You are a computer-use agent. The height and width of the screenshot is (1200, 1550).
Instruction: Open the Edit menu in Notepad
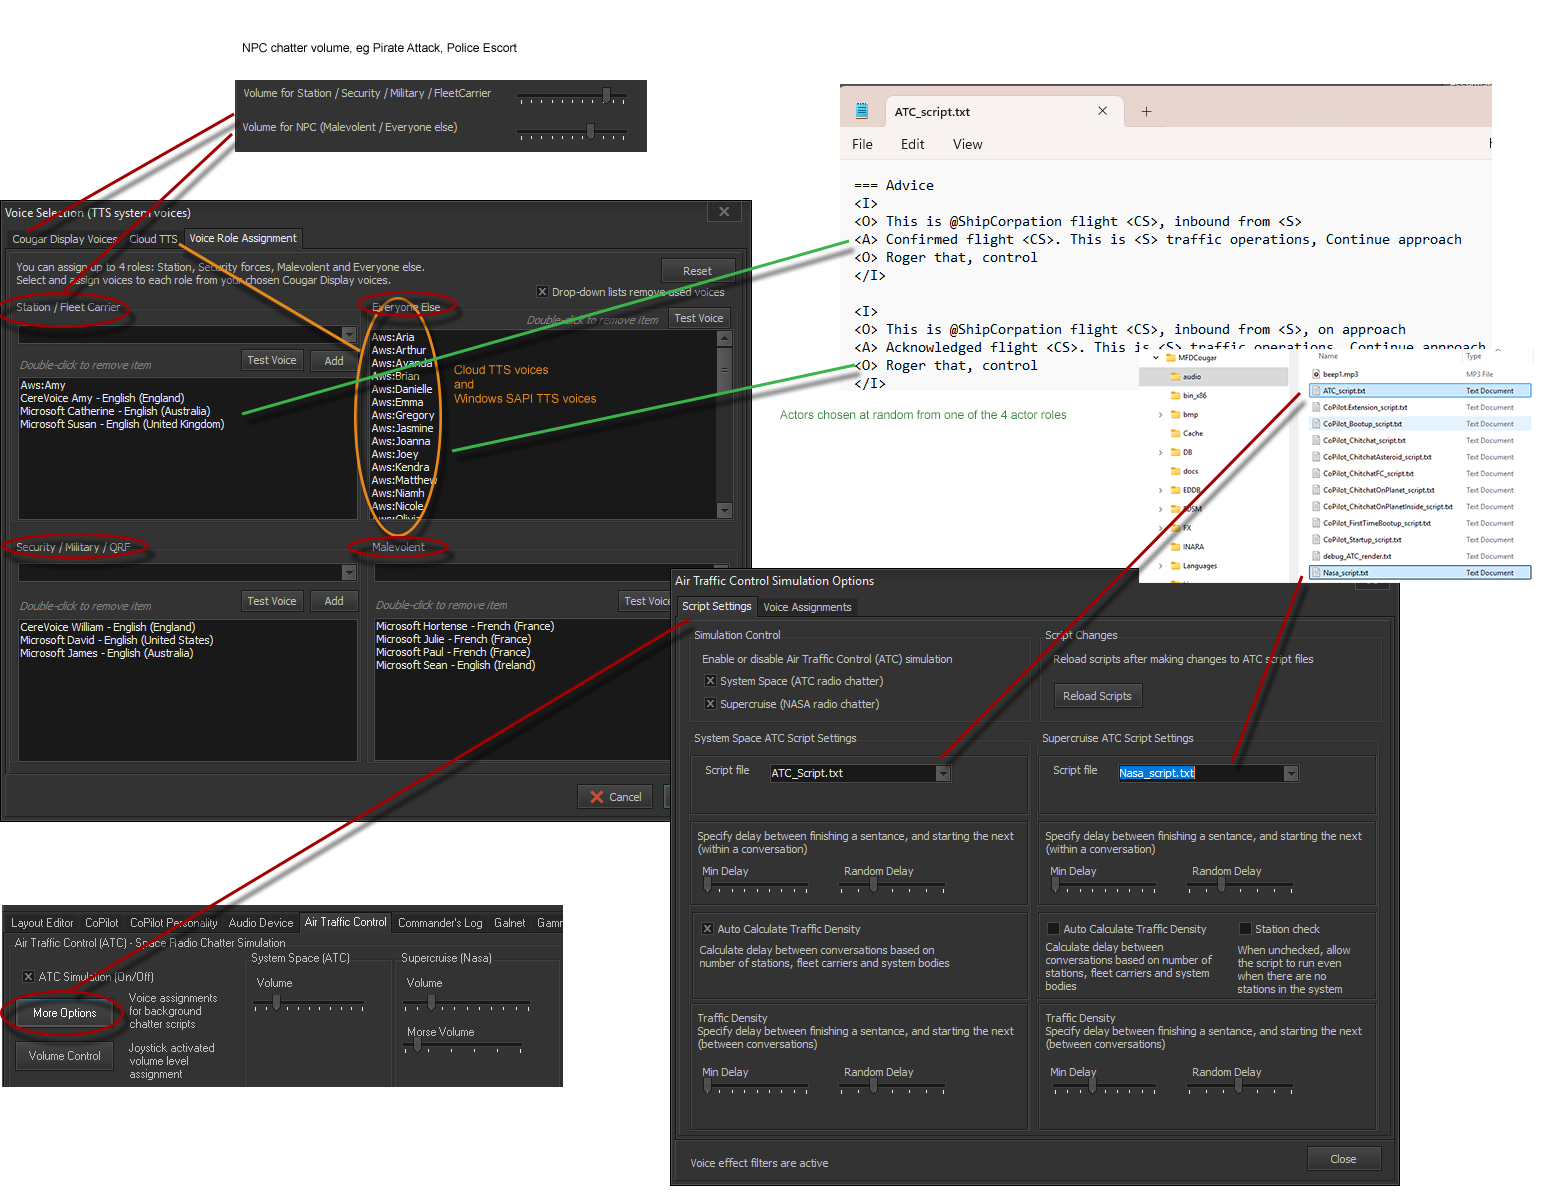912,144
